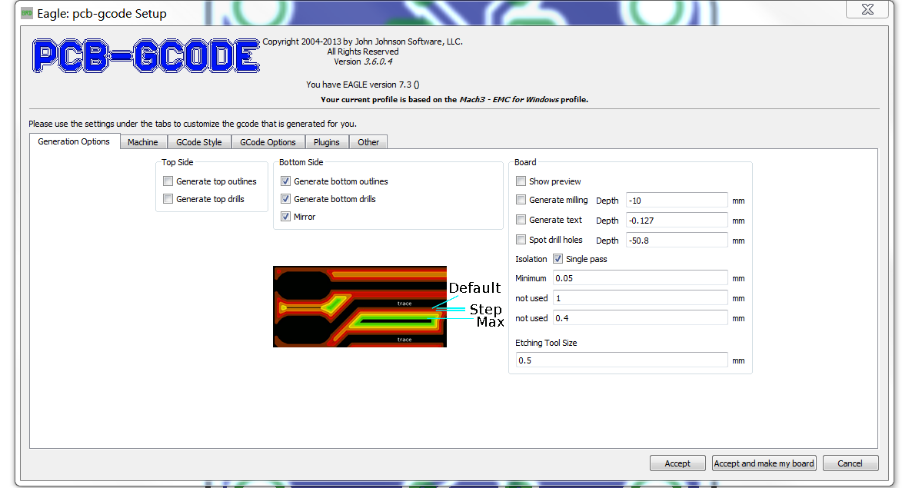Enable Generate milling checkbox
The image size is (902, 488).
click(x=521, y=200)
